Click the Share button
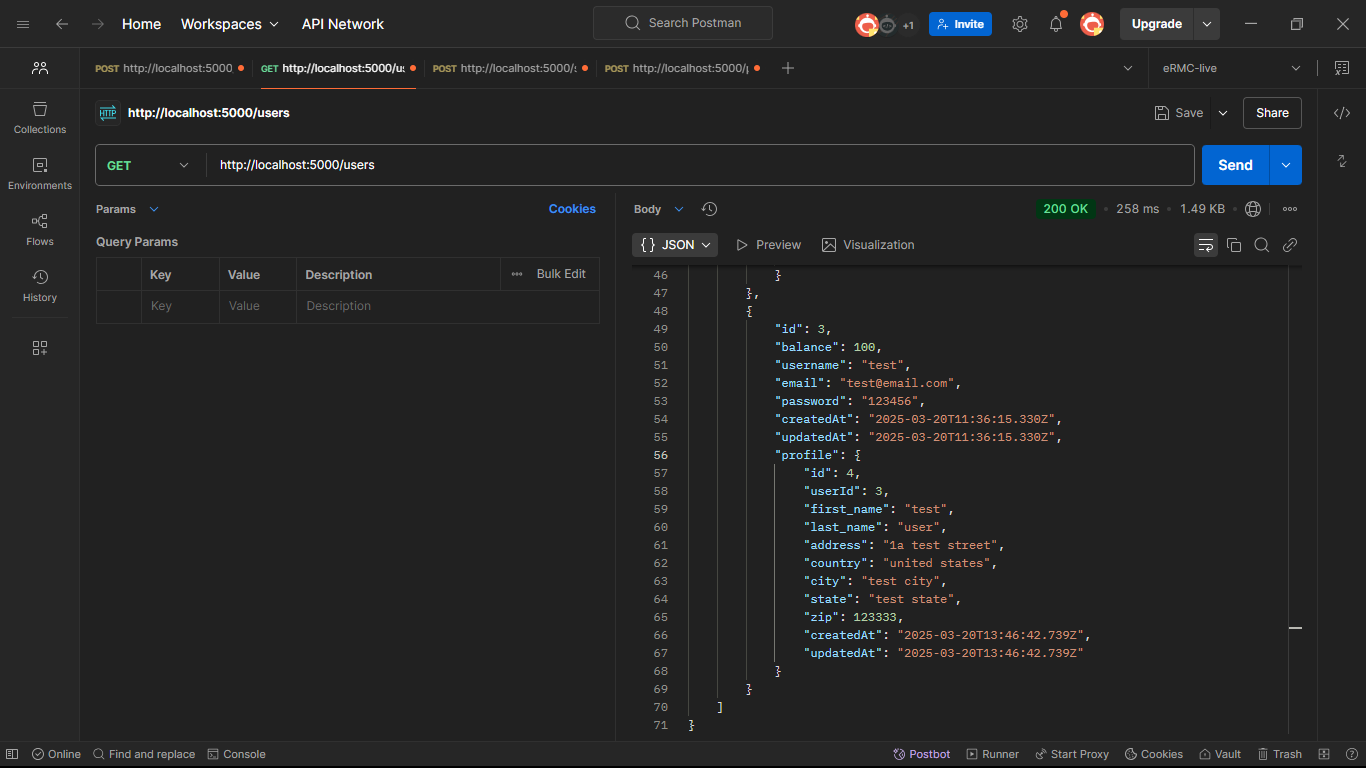This screenshot has width=1366, height=768. click(x=1272, y=113)
